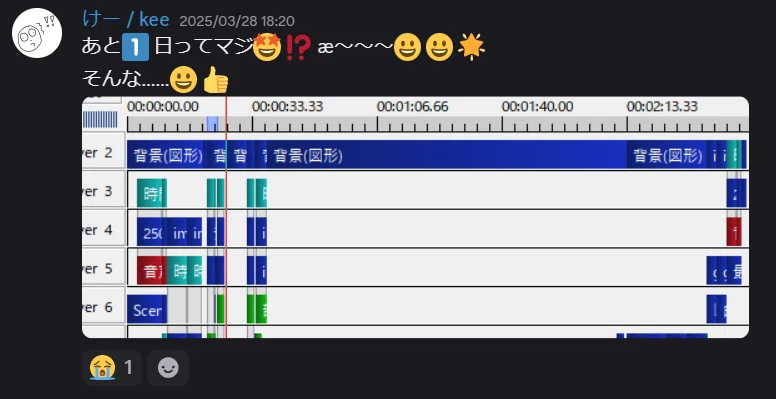776x399 pixels.
Task: Select the red 音 audio clip on Layer 5
Action: click(151, 271)
